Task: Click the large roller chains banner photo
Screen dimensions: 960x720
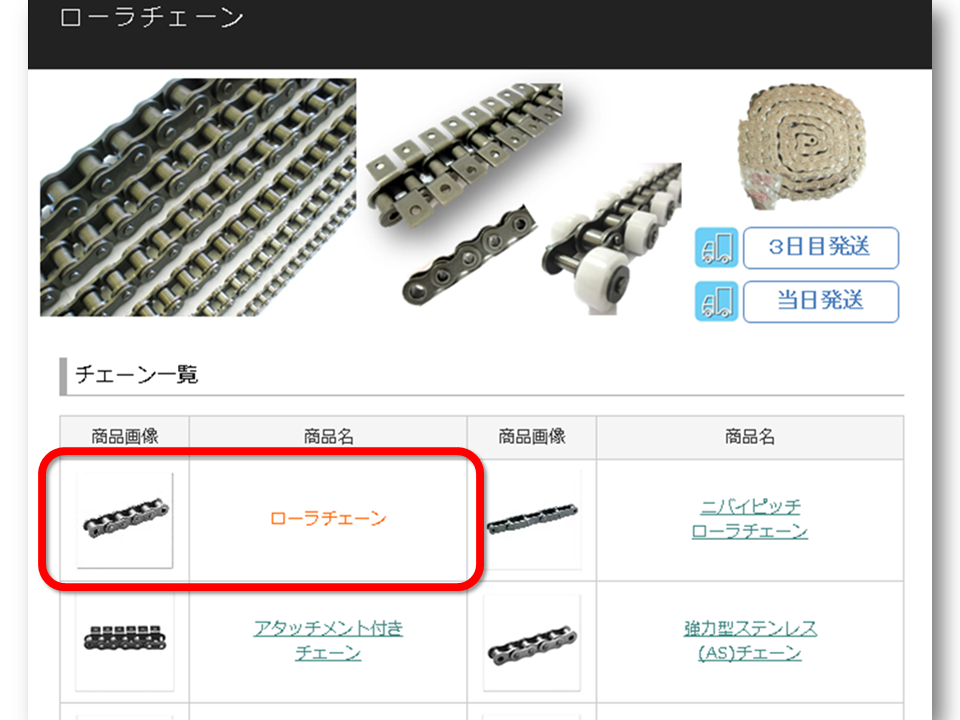Action: [198, 197]
